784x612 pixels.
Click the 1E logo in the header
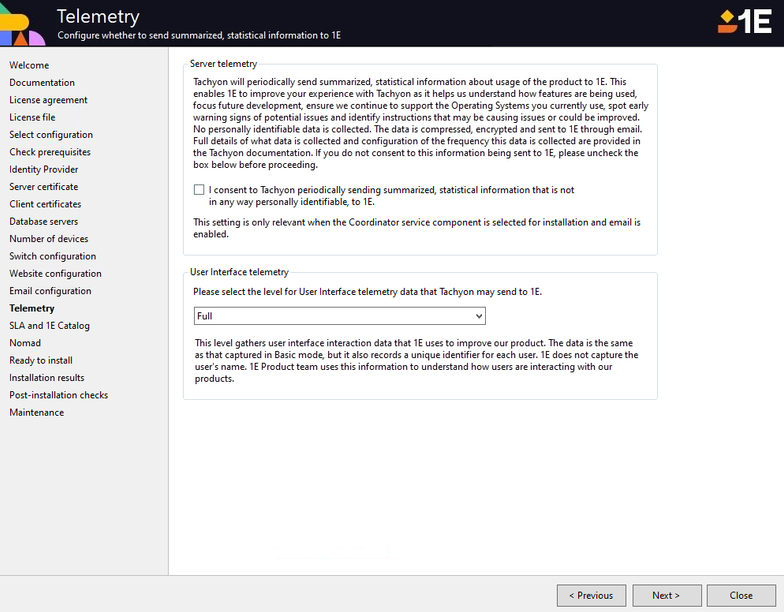pos(744,21)
